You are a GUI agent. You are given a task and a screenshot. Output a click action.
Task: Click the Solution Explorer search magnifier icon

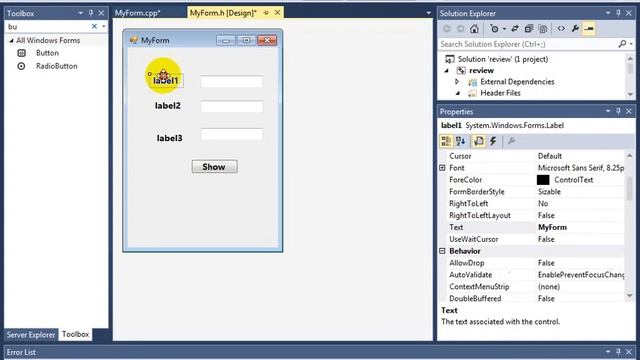(x=622, y=44)
